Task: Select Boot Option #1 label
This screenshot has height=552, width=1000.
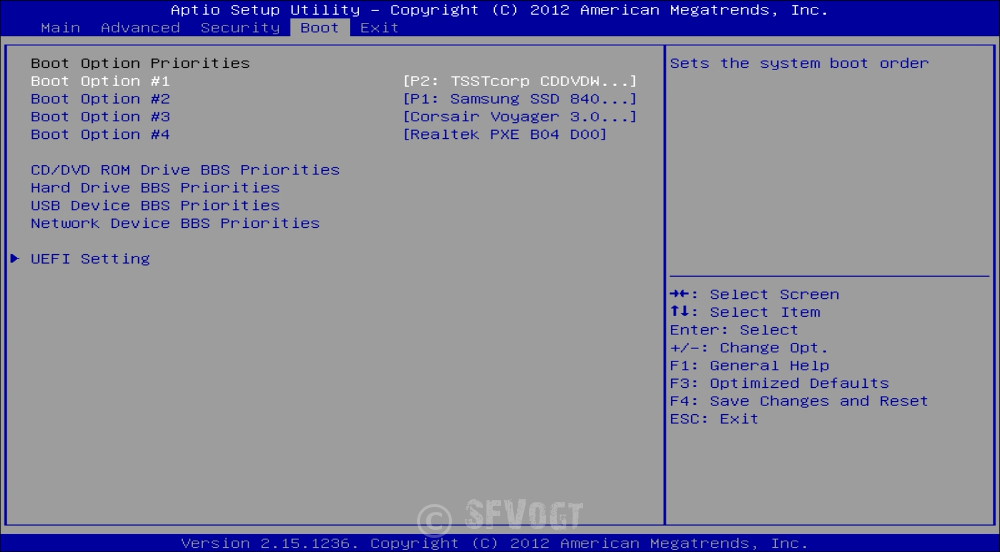Action: pyautogui.click(x=100, y=81)
